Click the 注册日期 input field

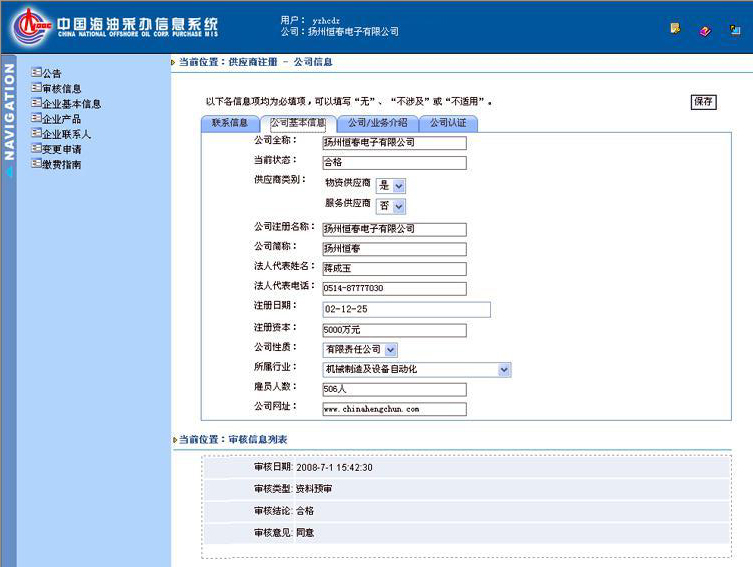406,310
